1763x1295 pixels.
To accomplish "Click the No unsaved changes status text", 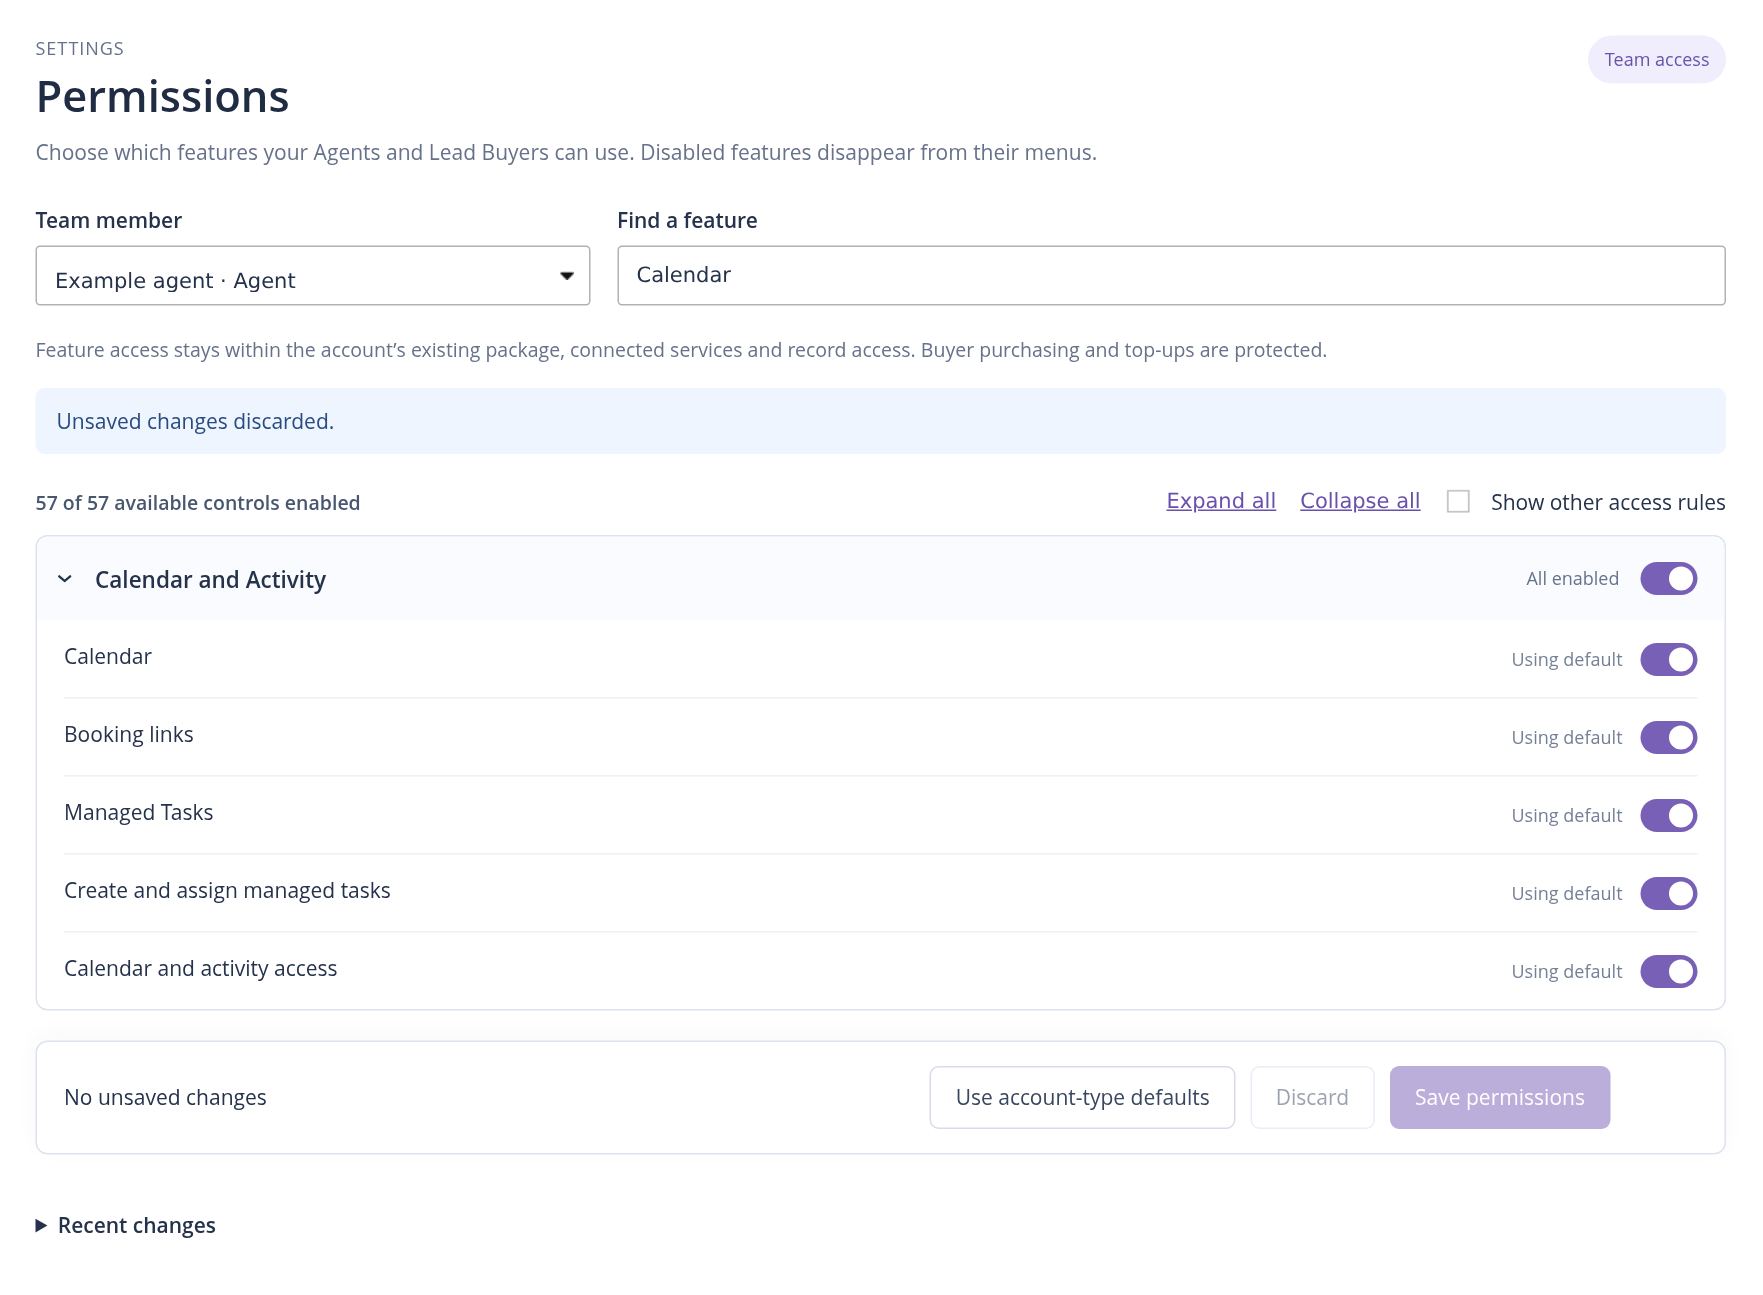I will point(165,1098).
